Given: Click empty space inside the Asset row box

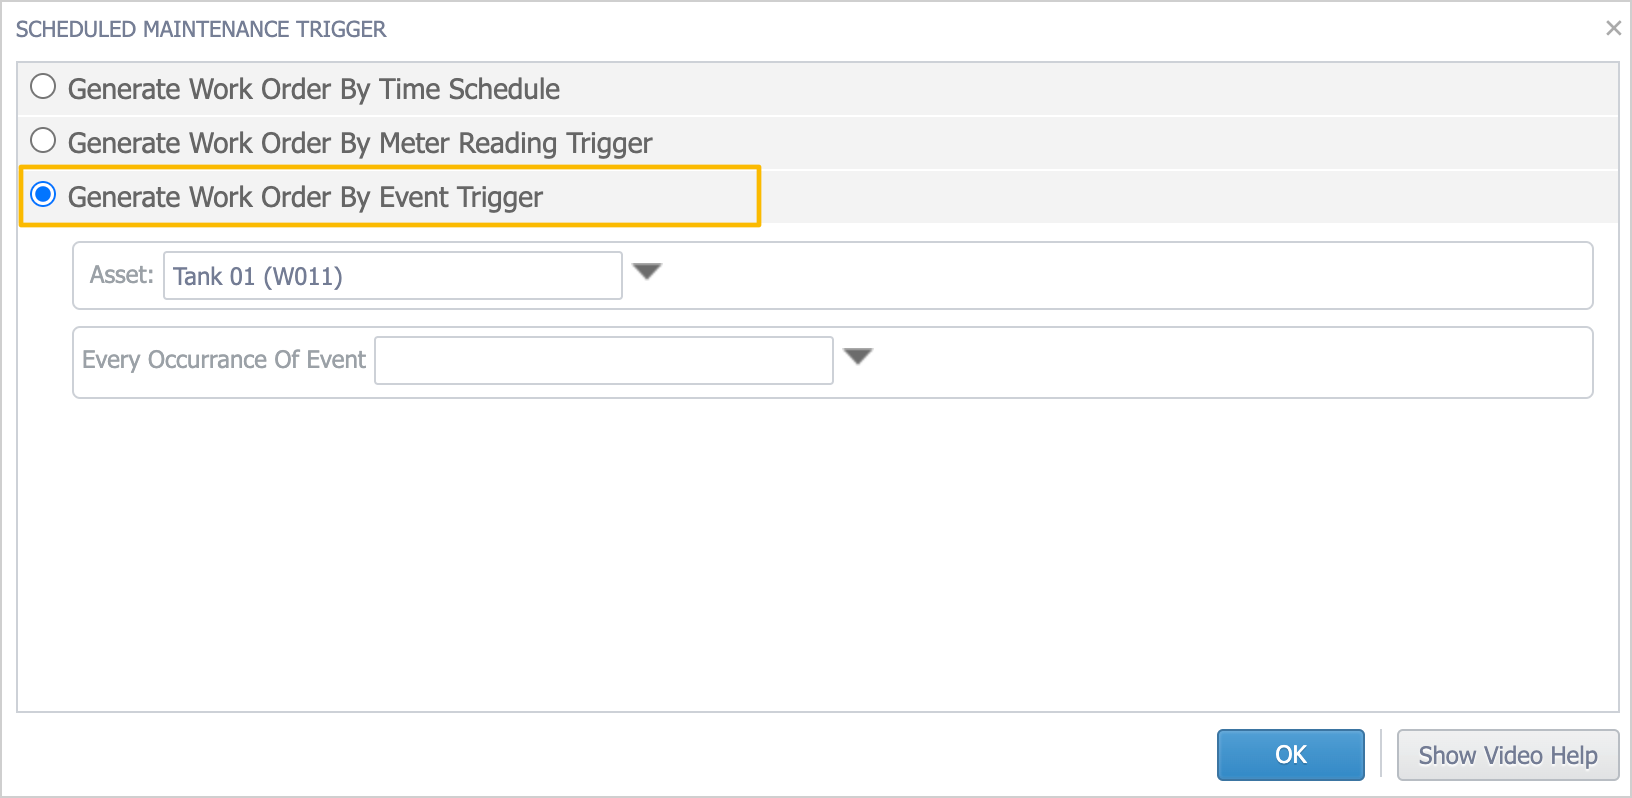Looking at the screenshot, I should pos(1120,276).
